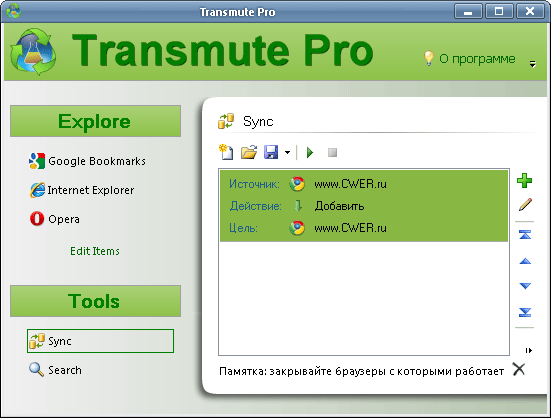The width and height of the screenshot is (551, 418).
Task: Save the sync collection
Action: point(271,152)
